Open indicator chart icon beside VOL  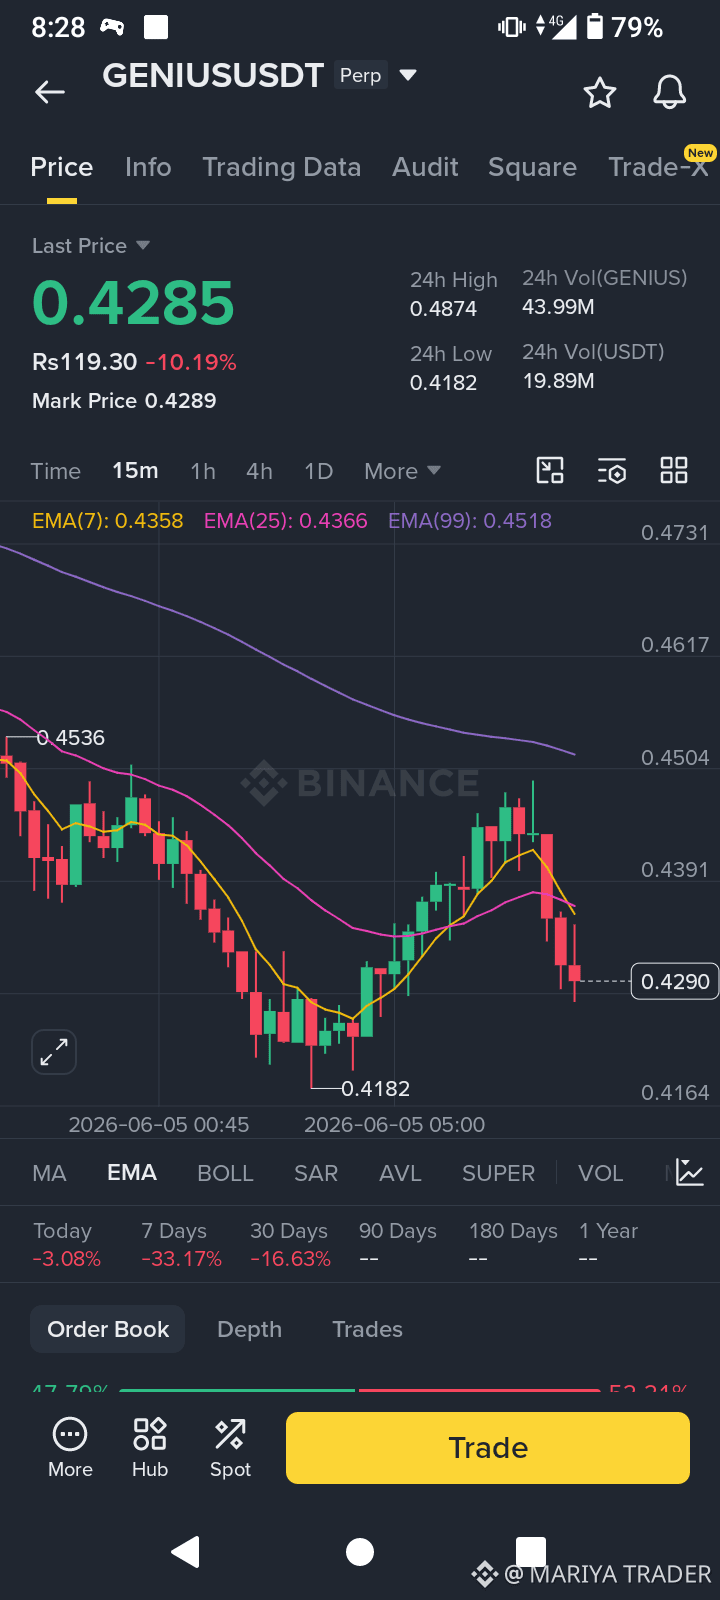[690, 1172]
